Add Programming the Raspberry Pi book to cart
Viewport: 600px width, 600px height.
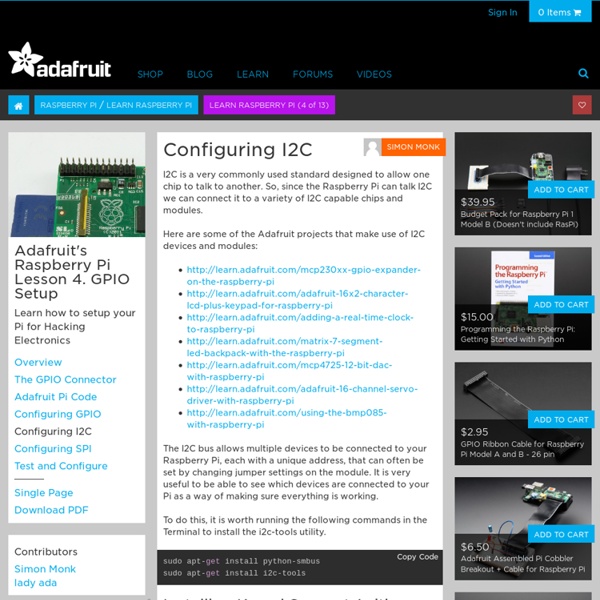click(x=561, y=305)
